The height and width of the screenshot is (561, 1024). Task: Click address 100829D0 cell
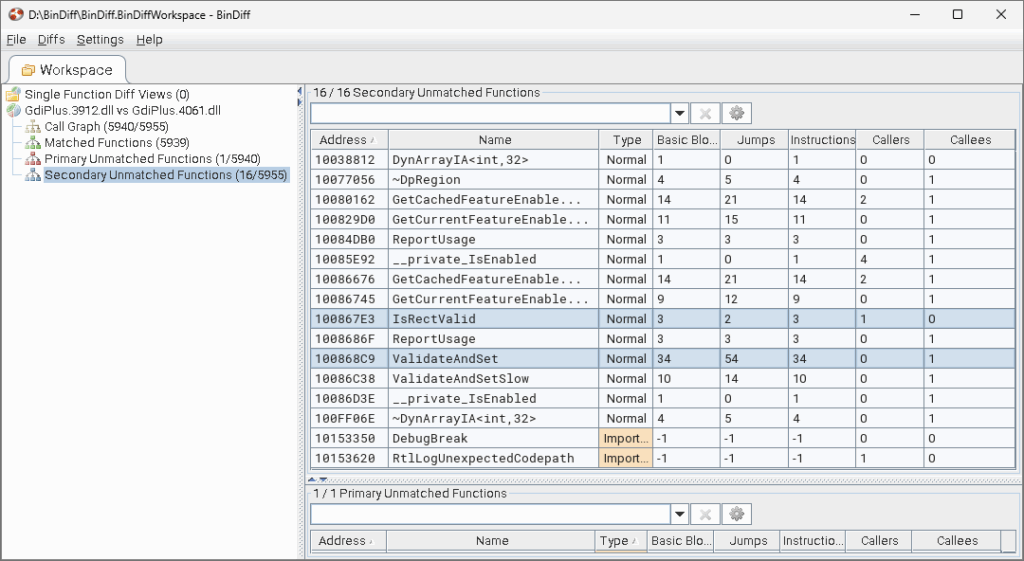(349, 219)
